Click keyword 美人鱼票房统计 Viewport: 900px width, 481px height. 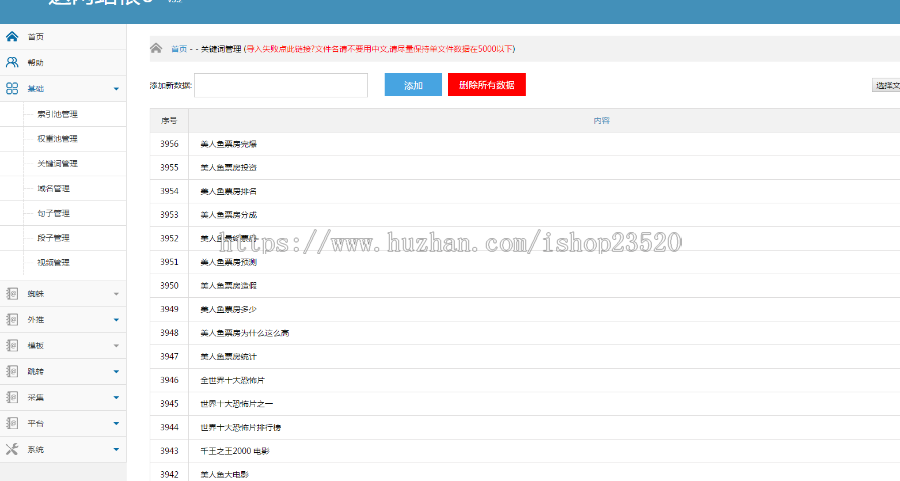pos(228,356)
